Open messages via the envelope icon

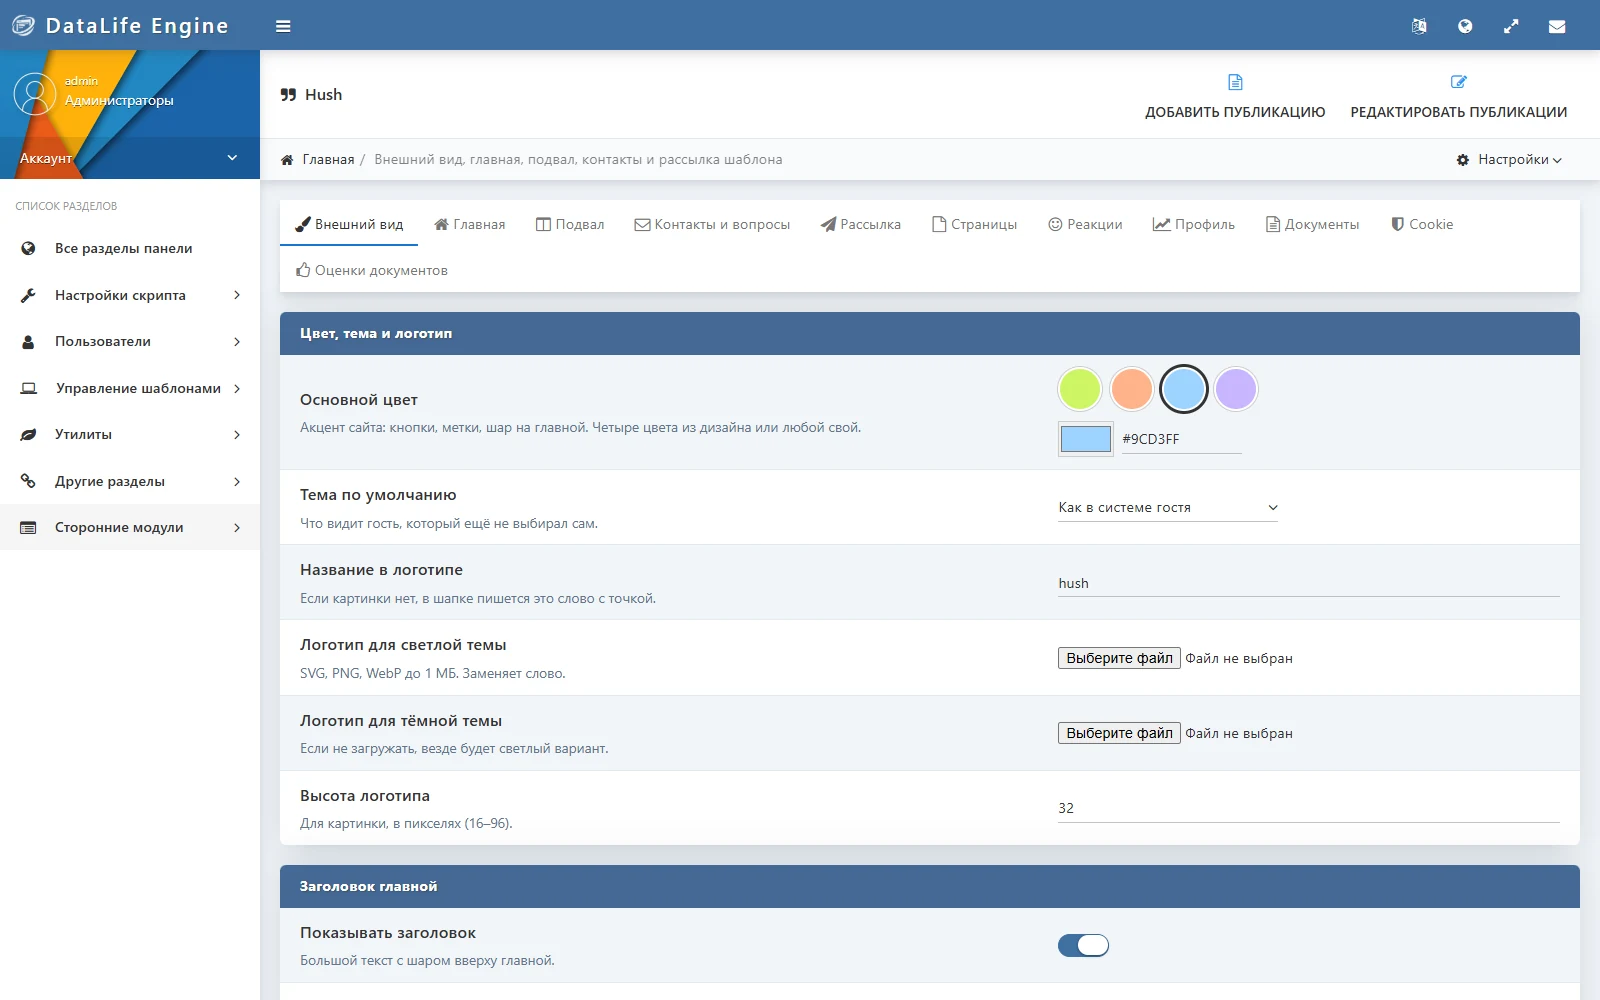(1557, 26)
